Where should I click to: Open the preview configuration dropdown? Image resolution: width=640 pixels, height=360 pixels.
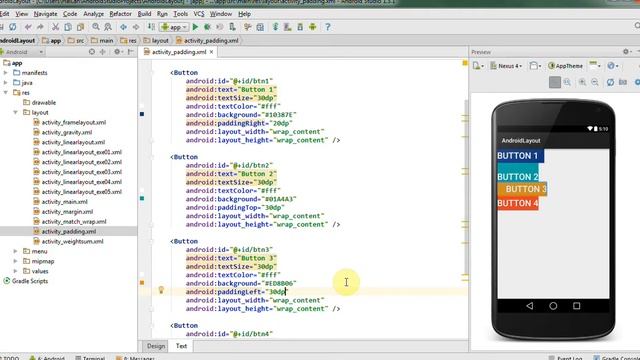[478, 66]
